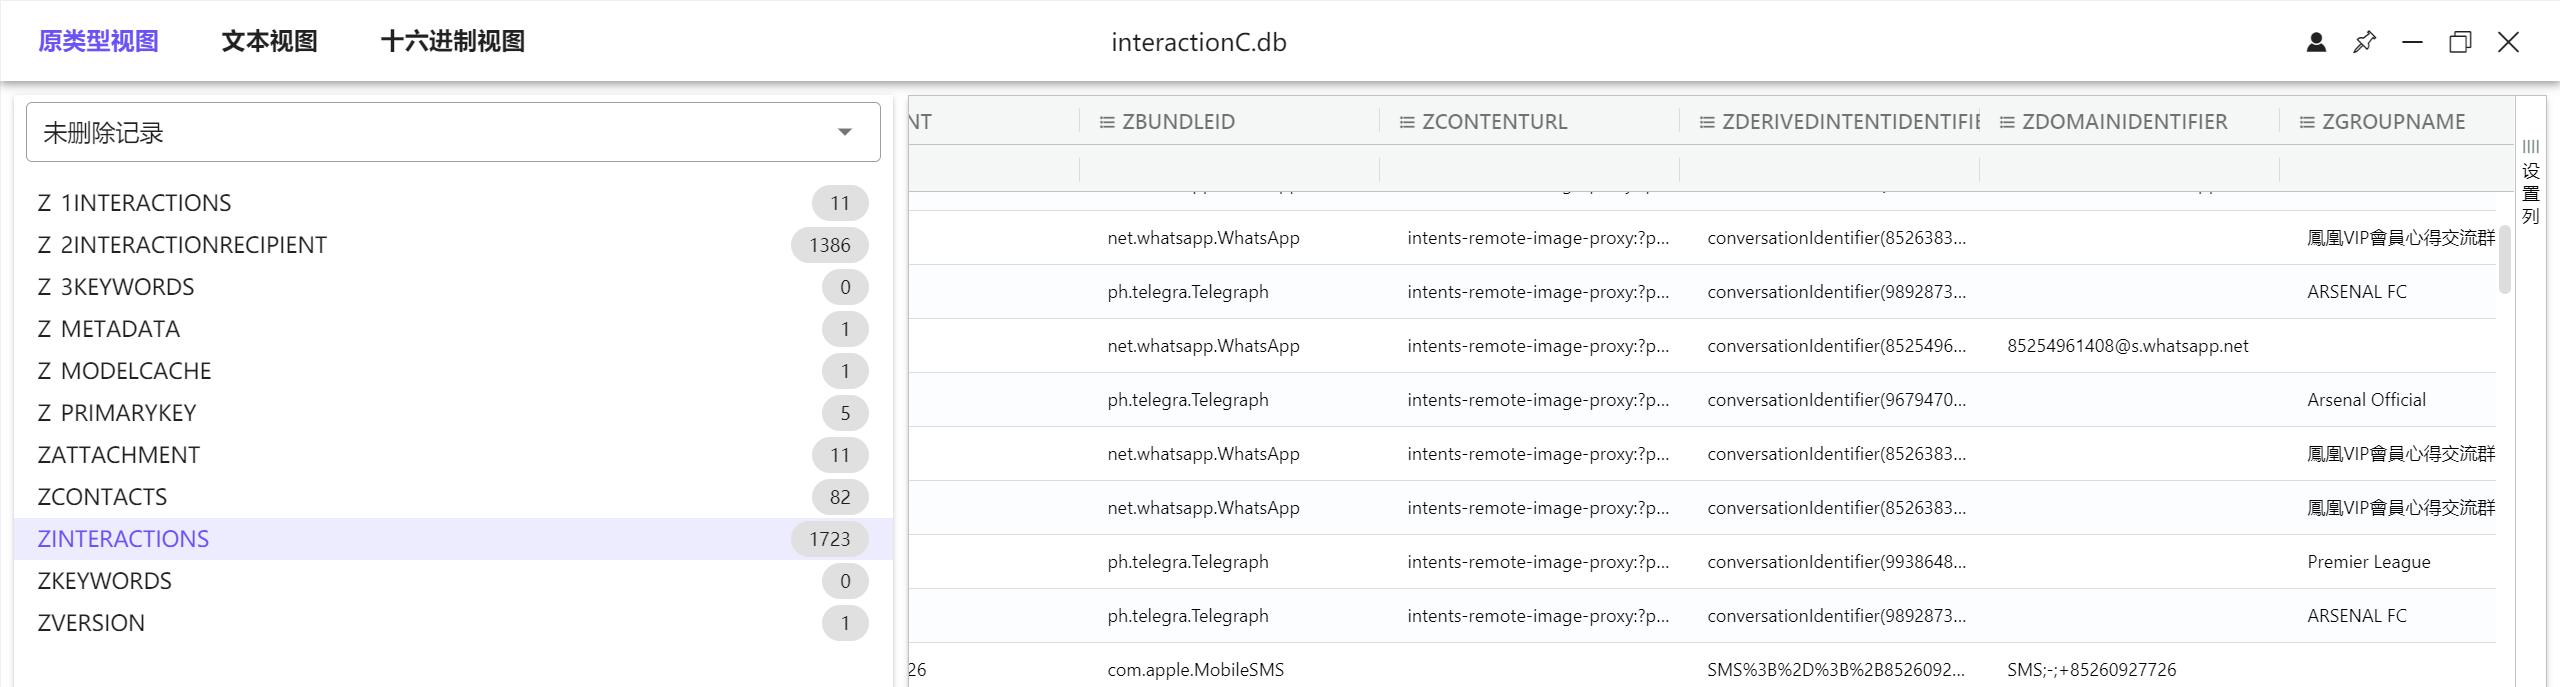Click the ZBUNDLEID filter input field

[1228, 169]
